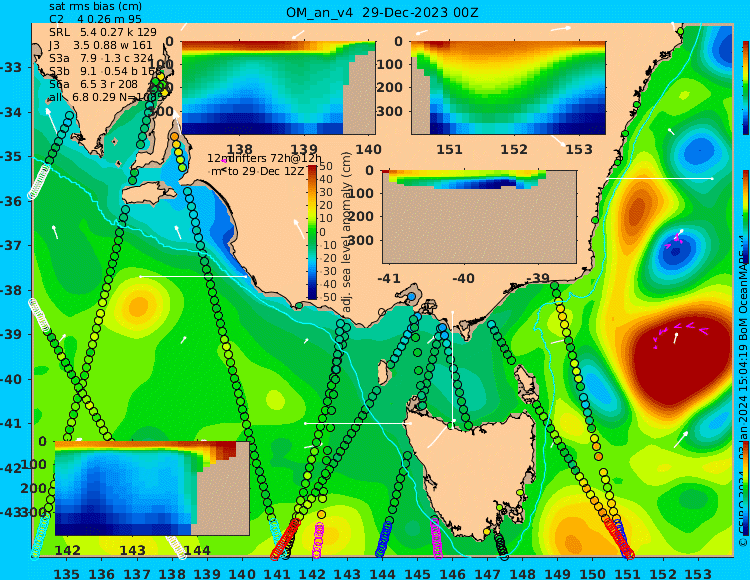Click the 153 longitude axis label
Screen dimensions: 750x580
[x=698, y=573]
